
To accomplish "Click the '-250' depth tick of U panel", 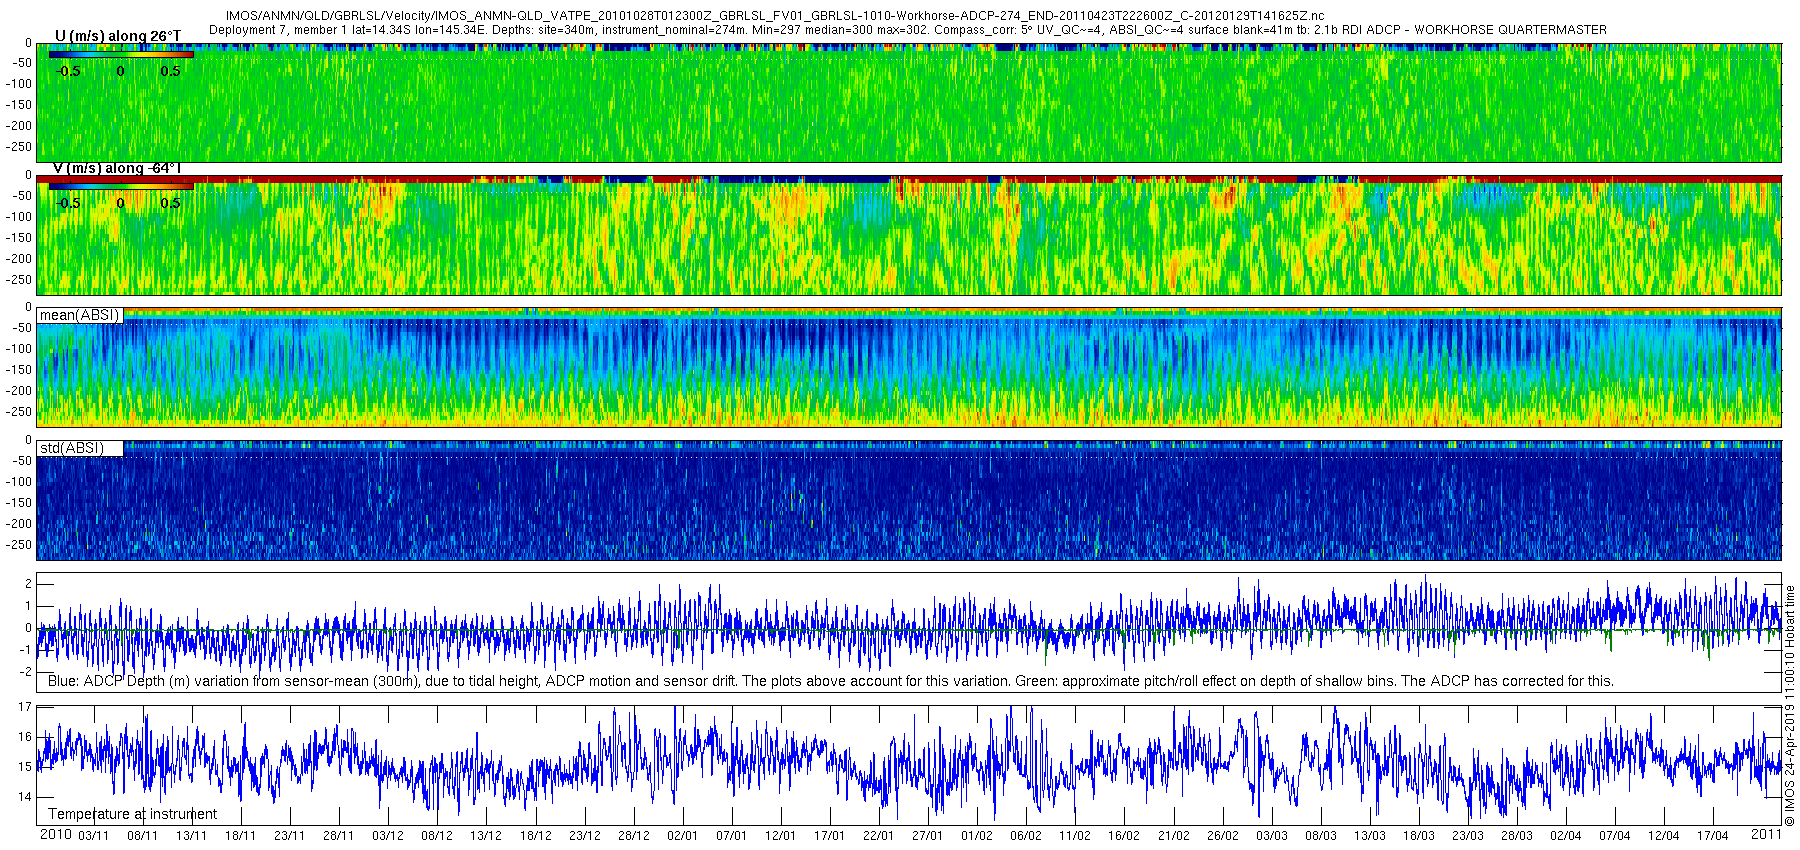I will pos(20,147).
